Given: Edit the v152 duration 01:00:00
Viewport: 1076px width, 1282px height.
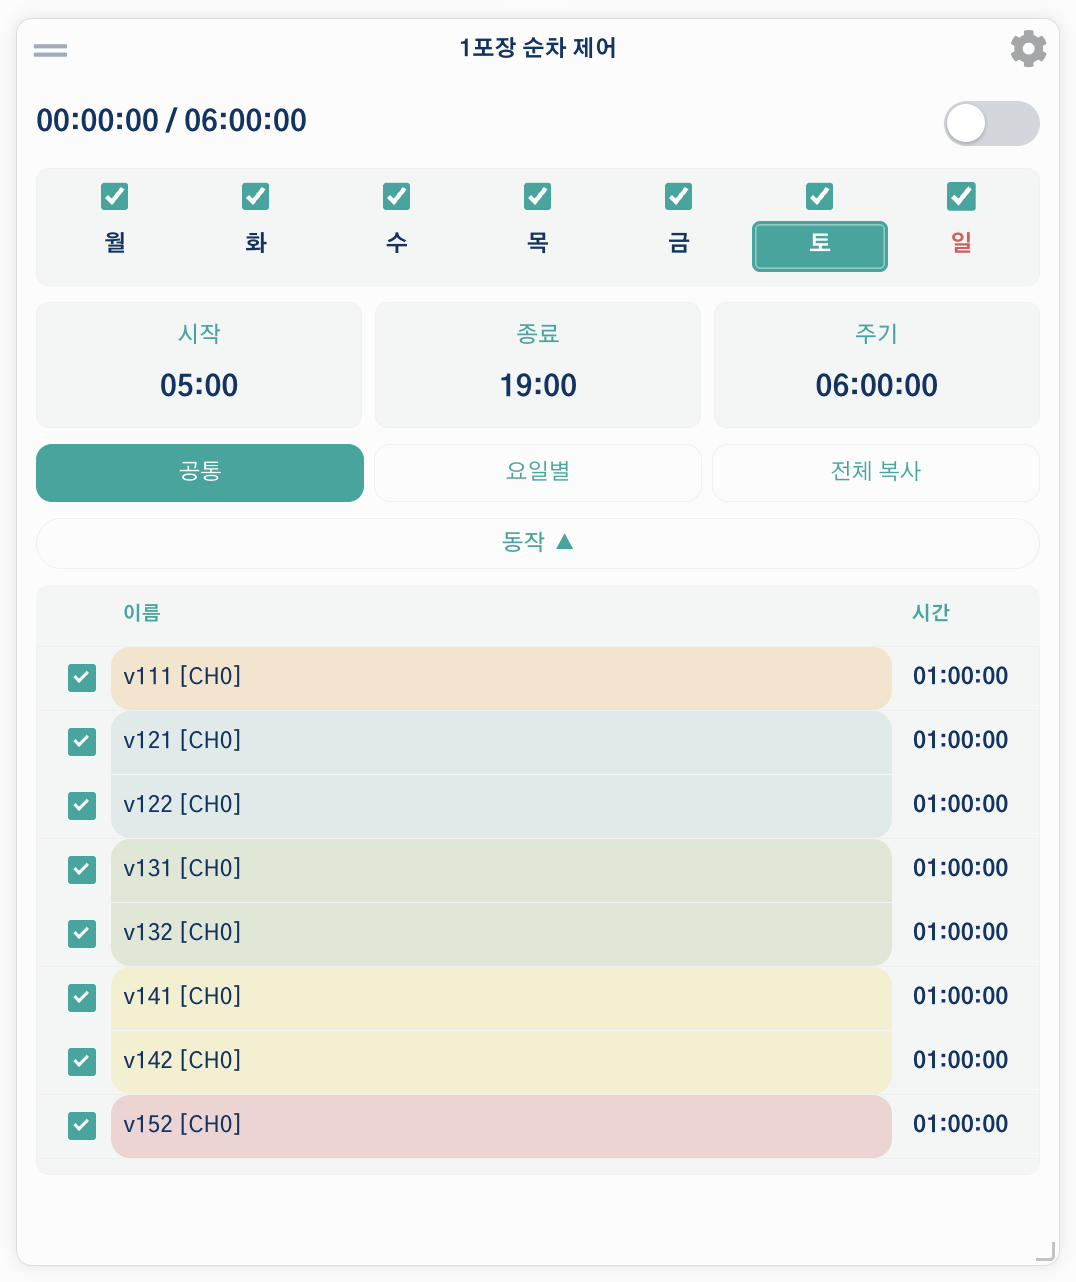Looking at the screenshot, I should click(960, 1124).
